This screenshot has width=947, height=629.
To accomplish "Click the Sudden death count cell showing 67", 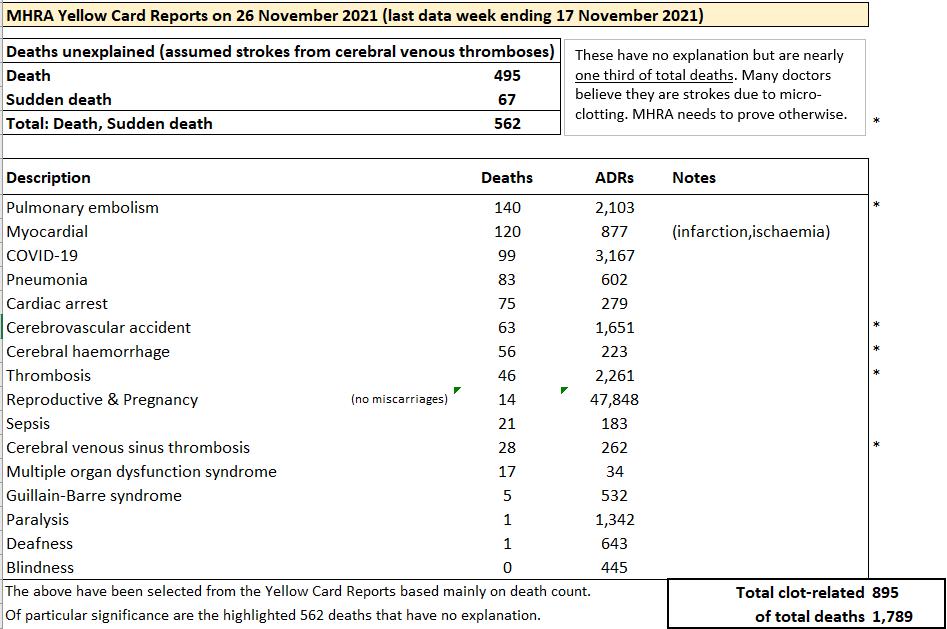I will pos(507,100).
